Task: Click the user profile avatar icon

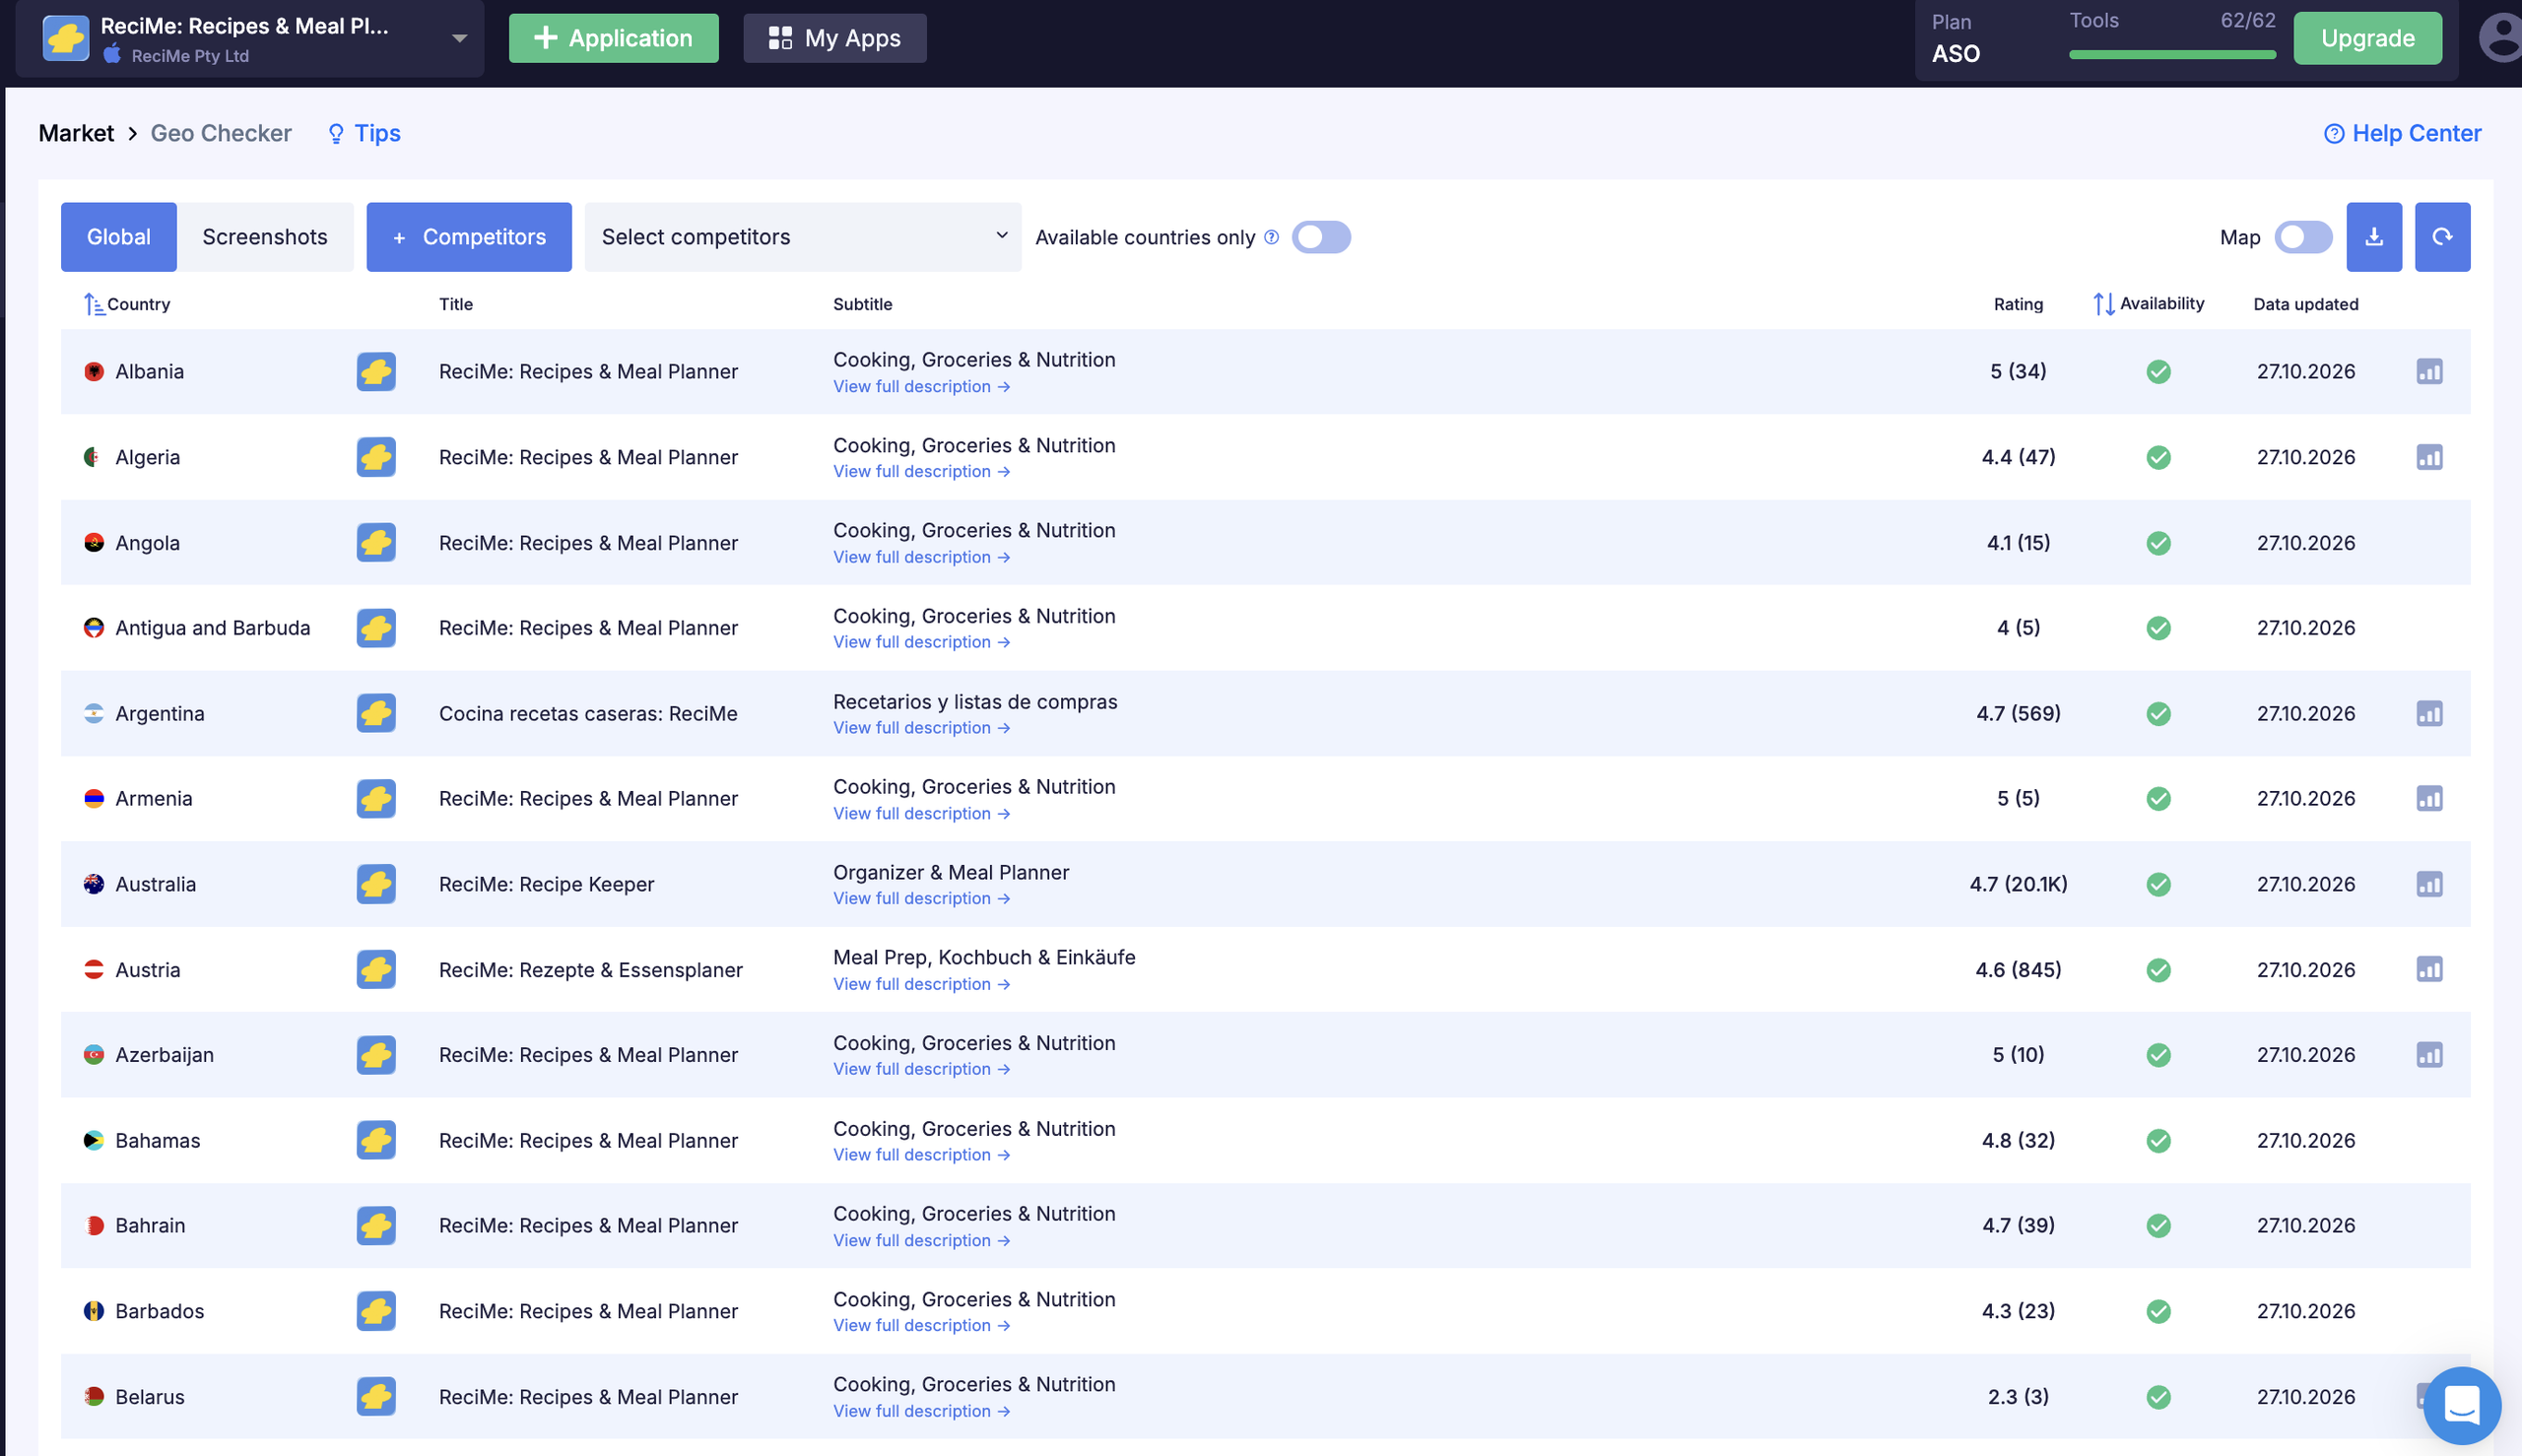Action: (x=2501, y=38)
